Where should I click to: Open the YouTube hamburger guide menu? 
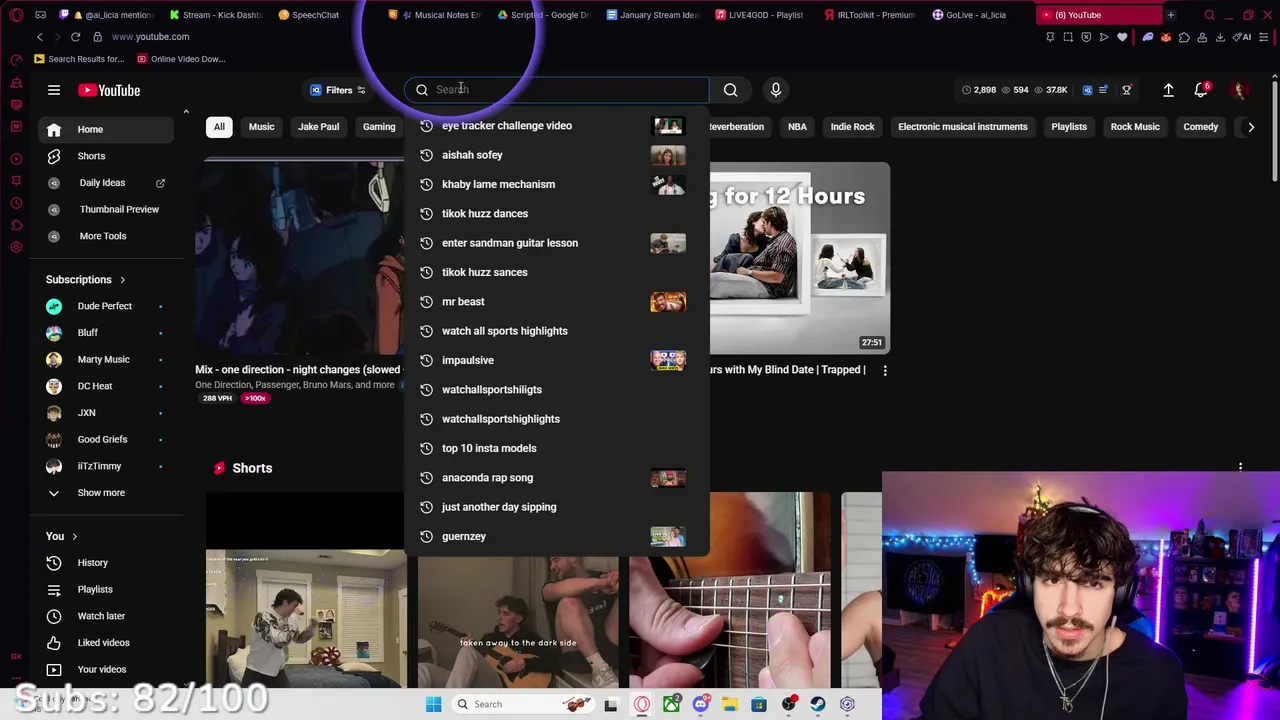coord(54,90)
